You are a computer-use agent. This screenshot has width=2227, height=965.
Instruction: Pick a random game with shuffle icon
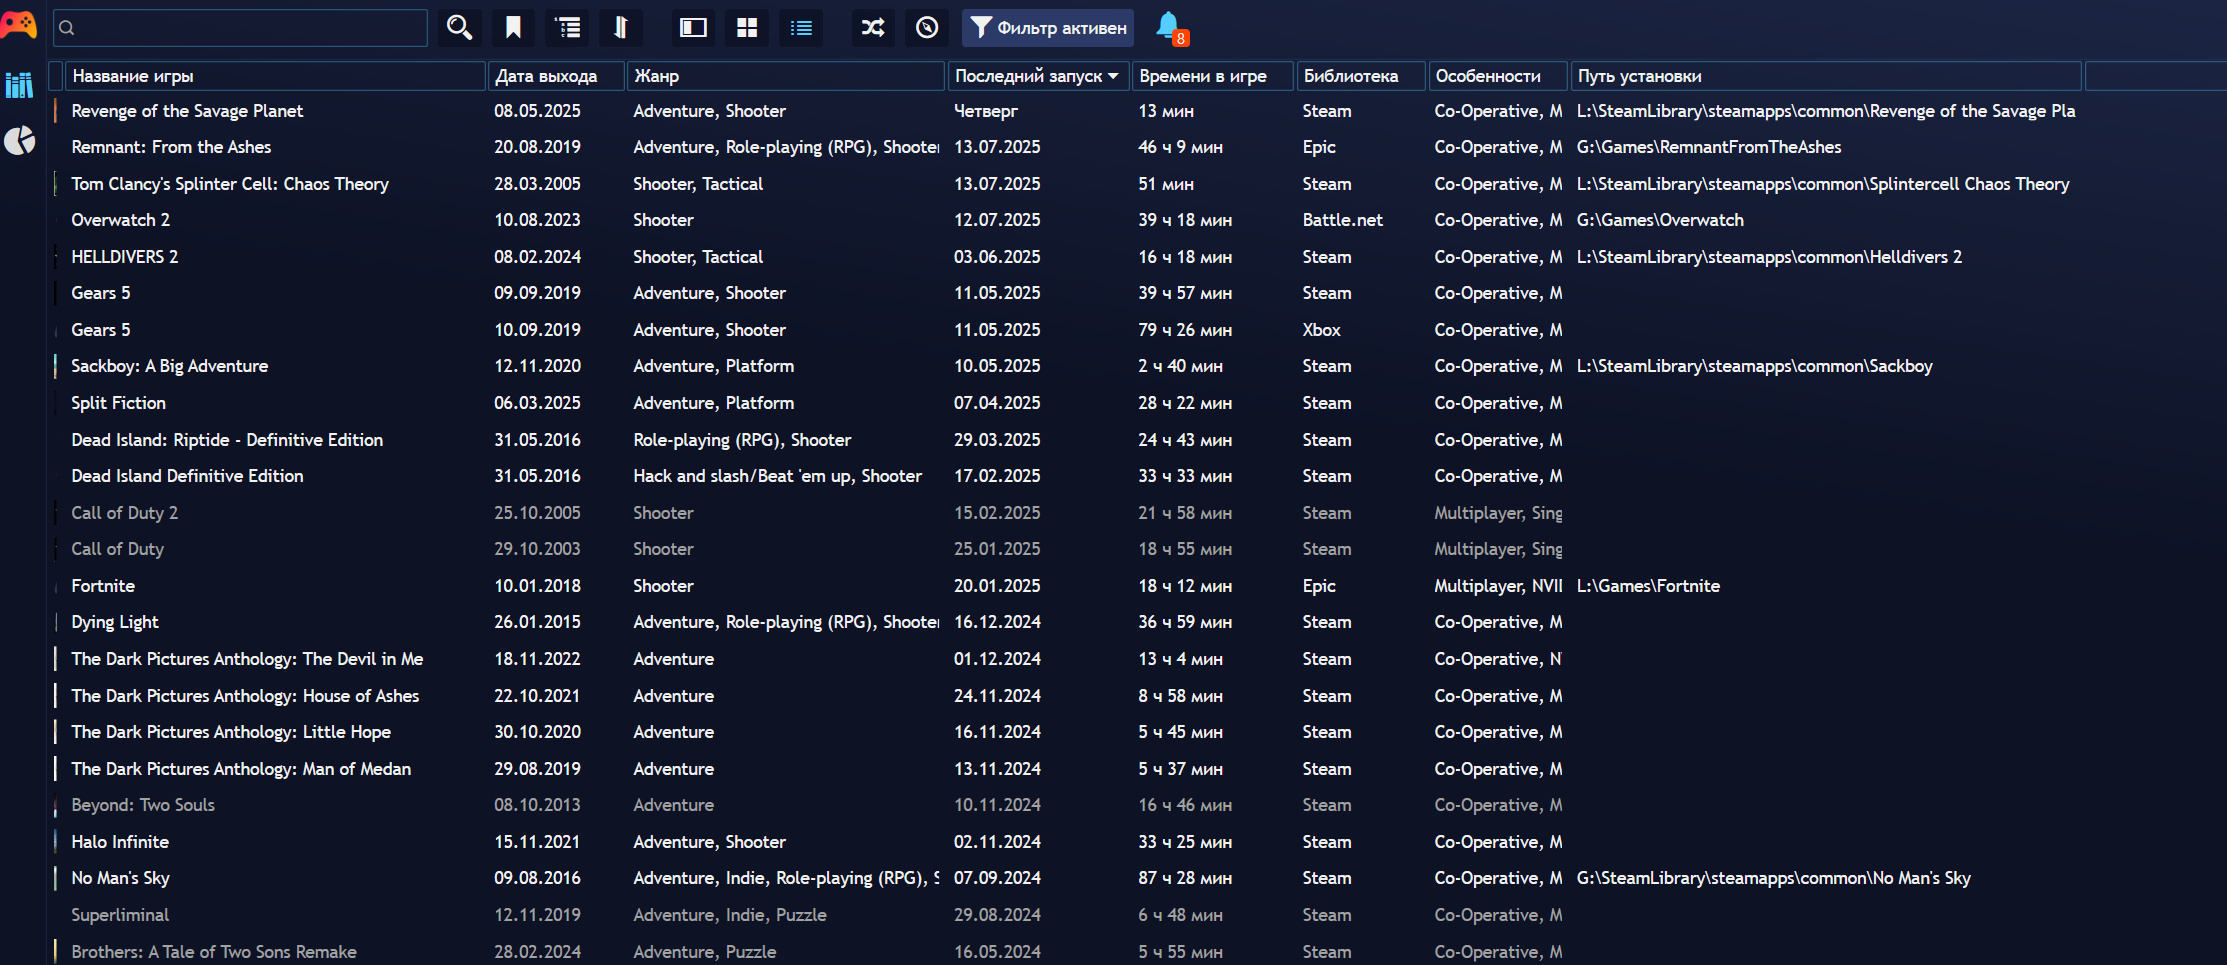coord(873,28)
